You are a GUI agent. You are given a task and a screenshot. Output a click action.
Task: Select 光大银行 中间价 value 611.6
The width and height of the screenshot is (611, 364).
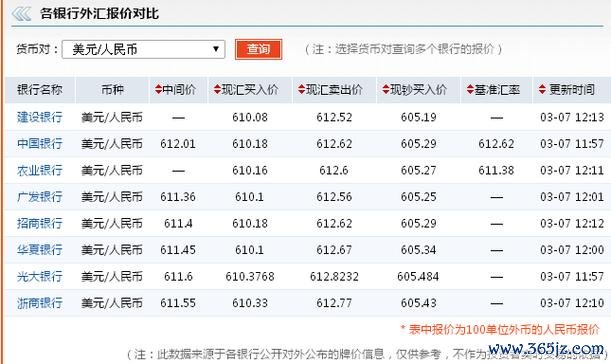[x=178, y=277]
